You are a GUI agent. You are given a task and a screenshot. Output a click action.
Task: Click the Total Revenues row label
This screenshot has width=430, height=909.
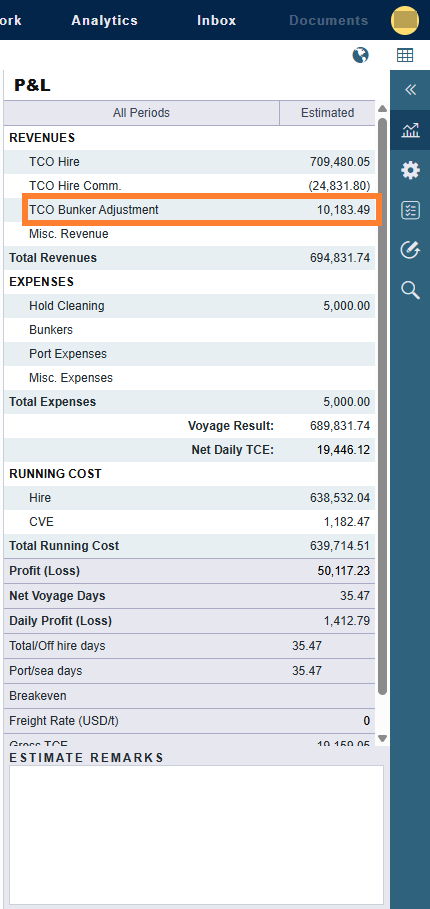pyautogui.click(x=53, y=258)
